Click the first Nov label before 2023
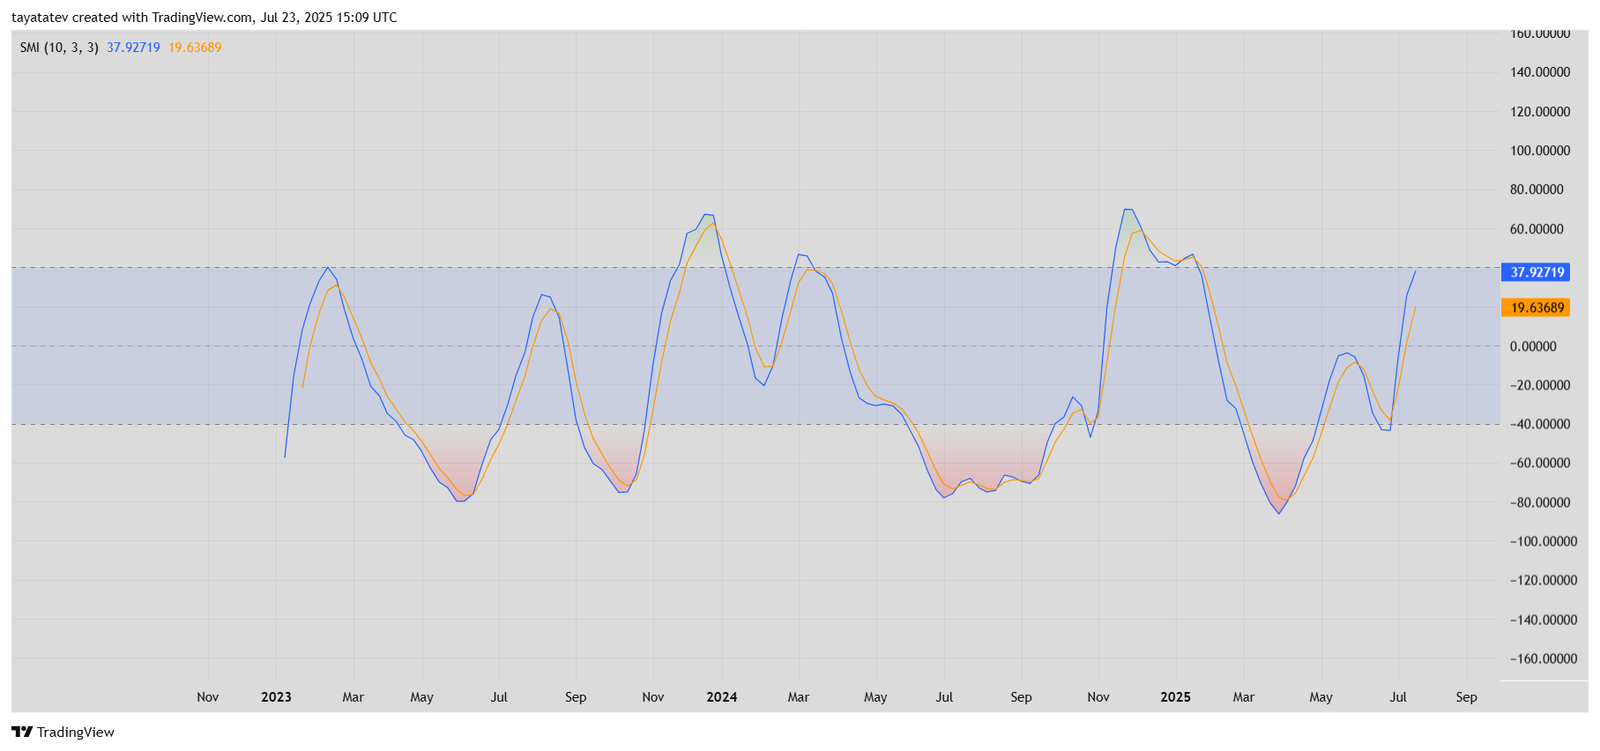This screenshot has width=1600, height=751. 208,697
